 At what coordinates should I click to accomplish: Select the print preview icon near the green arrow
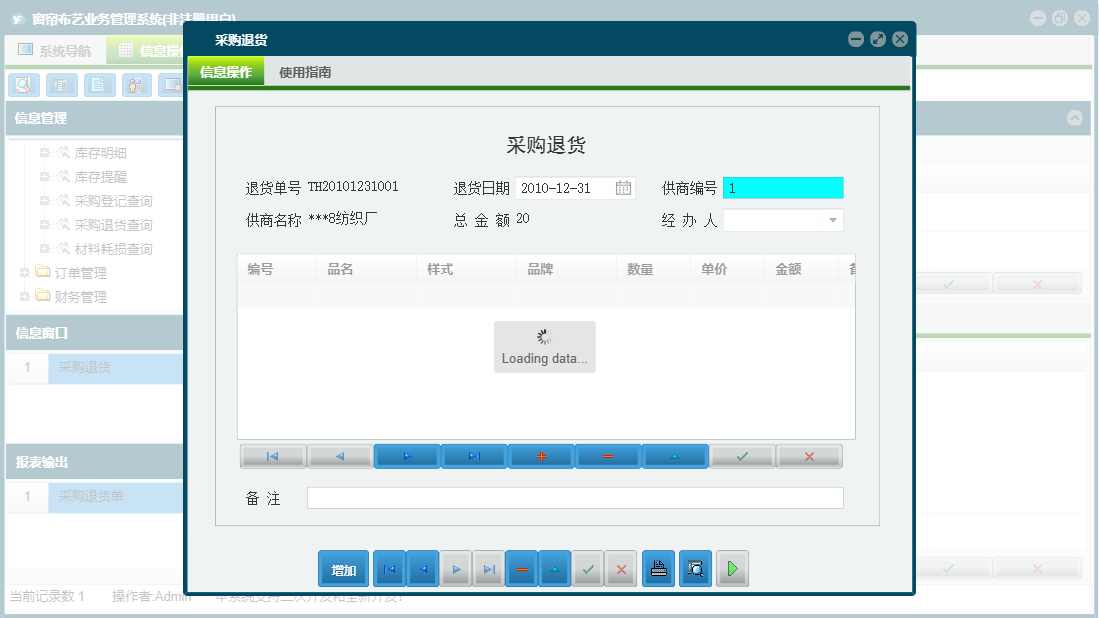[x=695, y=568]
